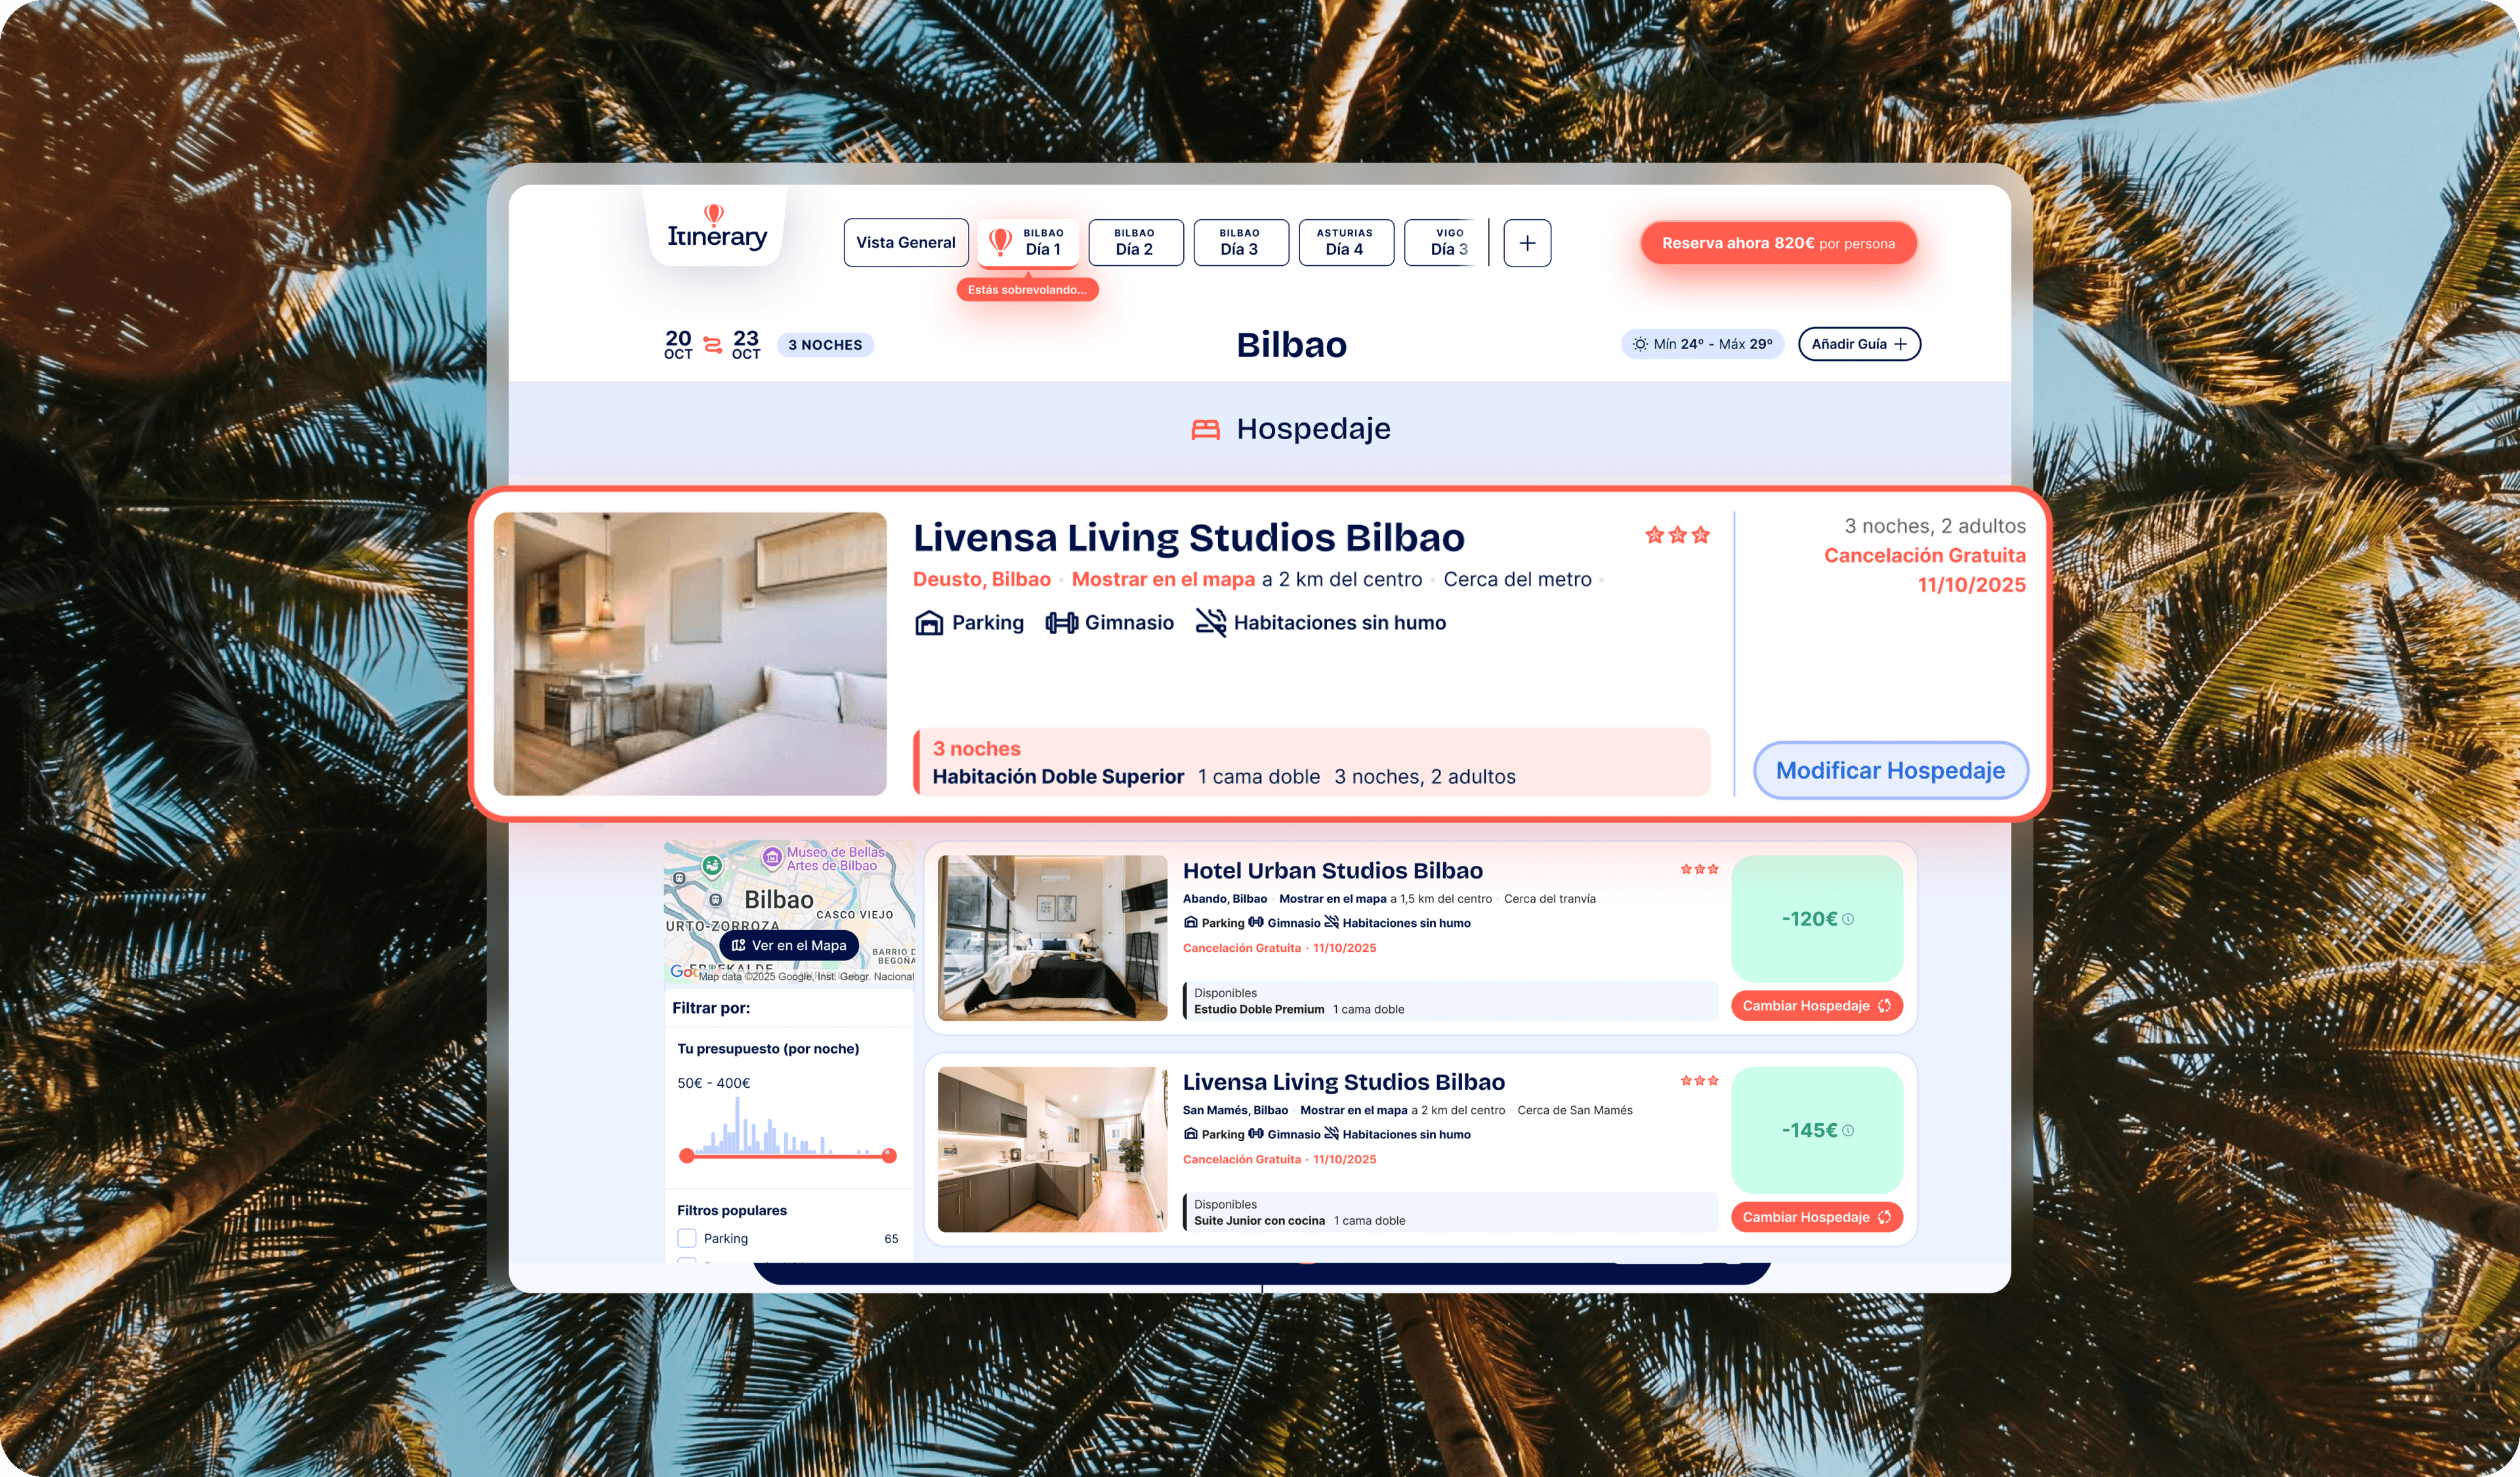The width and height of the screenshot is (2520, 1477).
Task: Click Modificar Hospedaje button
Action: (x=1889, y=770)
